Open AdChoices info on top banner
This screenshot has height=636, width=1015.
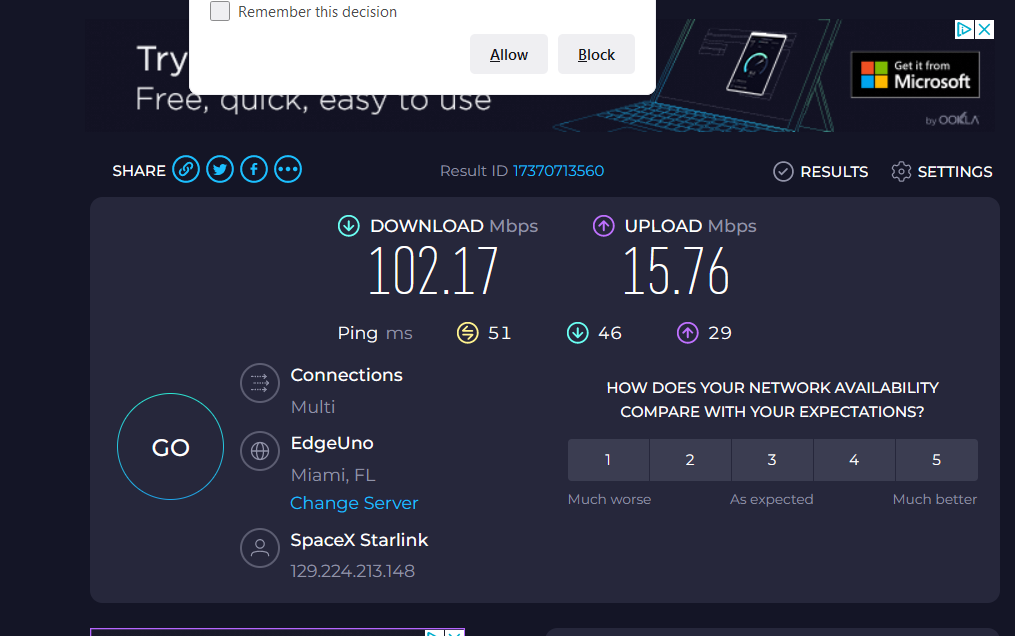point(965,29)
